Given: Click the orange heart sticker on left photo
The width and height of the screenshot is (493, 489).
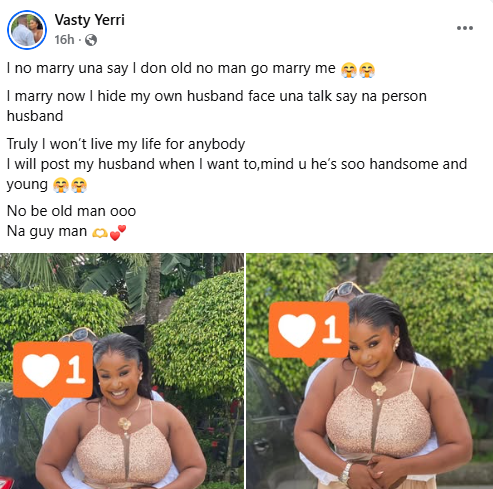Looking at the screenshot, I should coord(53,372).
